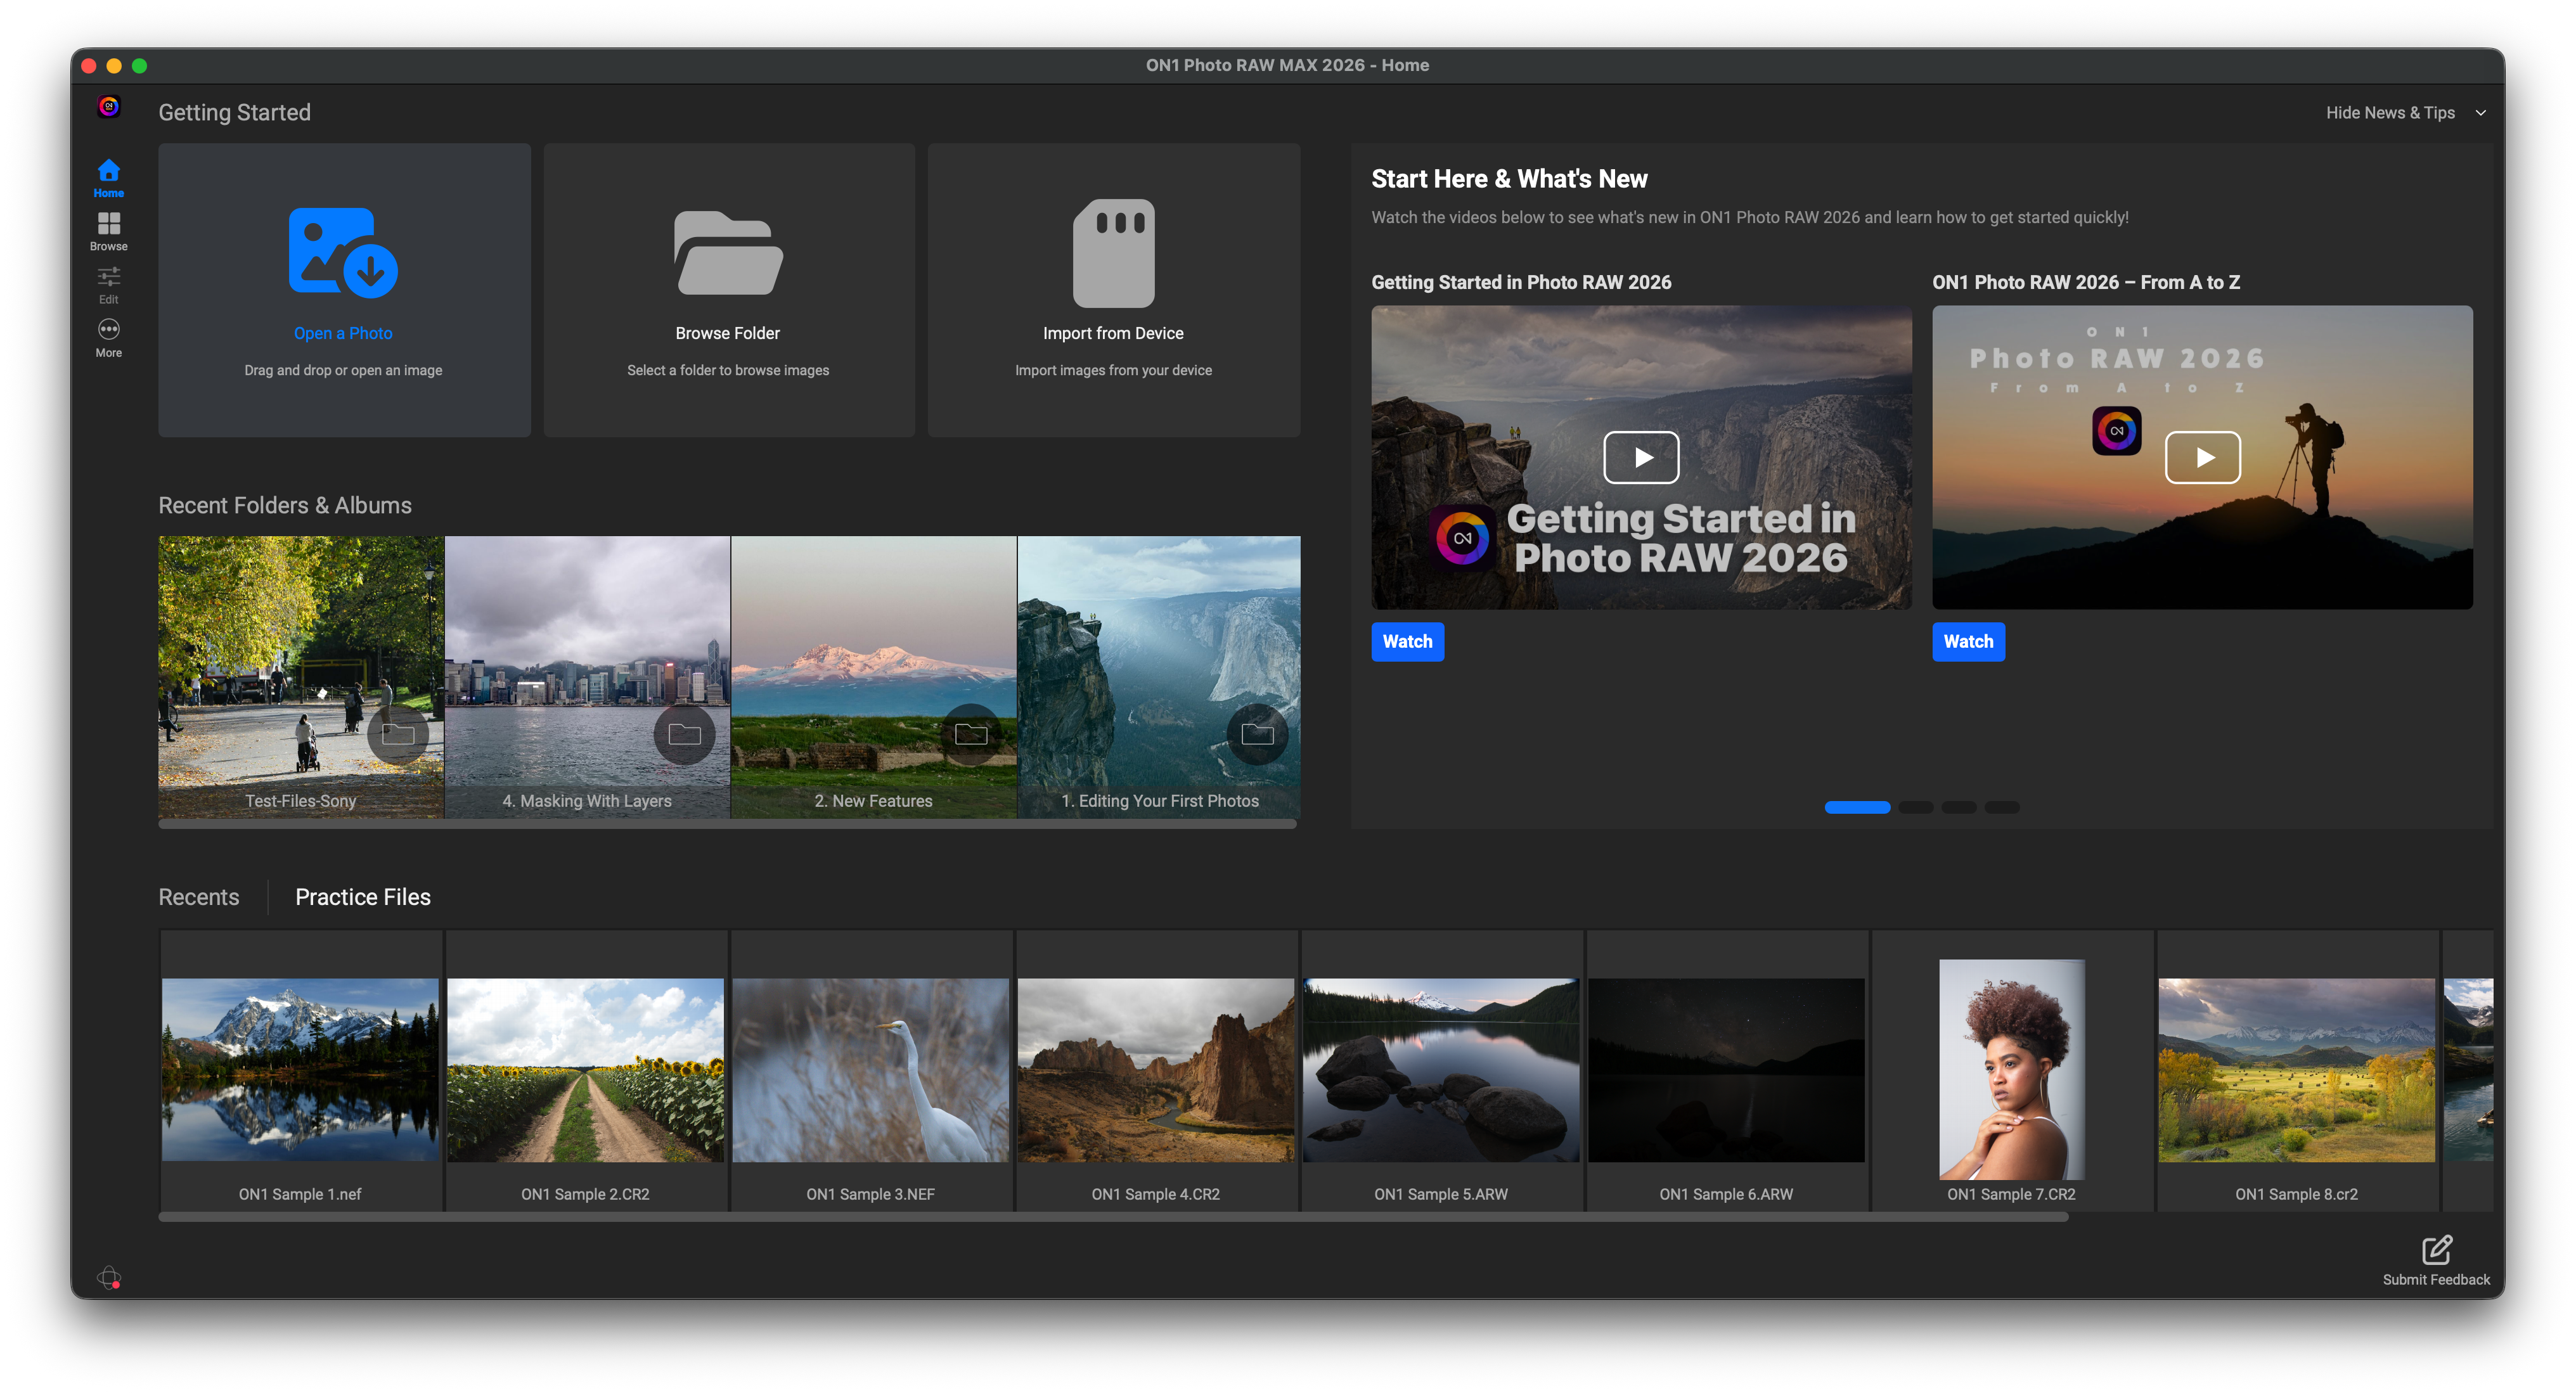Open folder icon on Test-Files-Sony
The width and height of the screenshot is (2576, 1393).
(x=398, y=734)
